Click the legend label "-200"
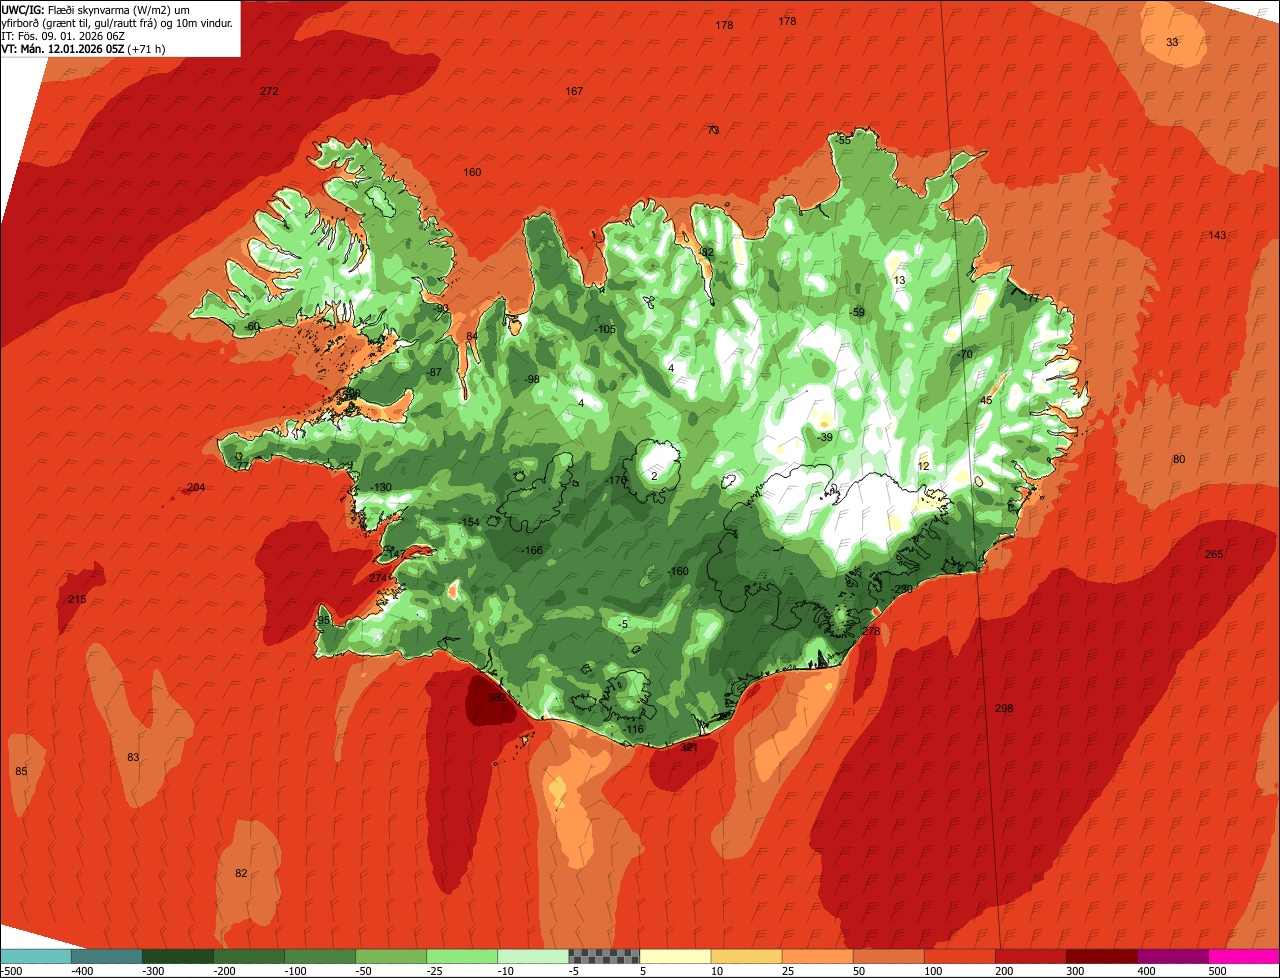1280x978 pixels. 226,971
